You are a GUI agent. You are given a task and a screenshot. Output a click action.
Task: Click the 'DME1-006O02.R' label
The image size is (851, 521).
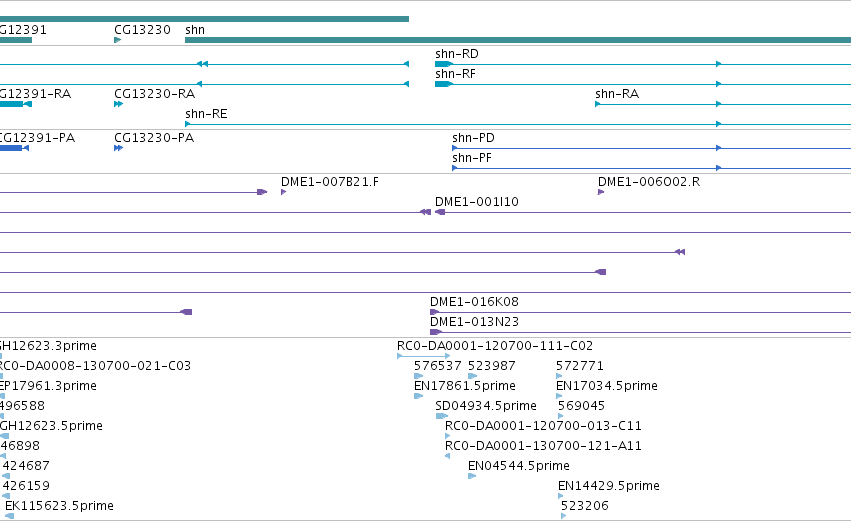coord(649,182)
